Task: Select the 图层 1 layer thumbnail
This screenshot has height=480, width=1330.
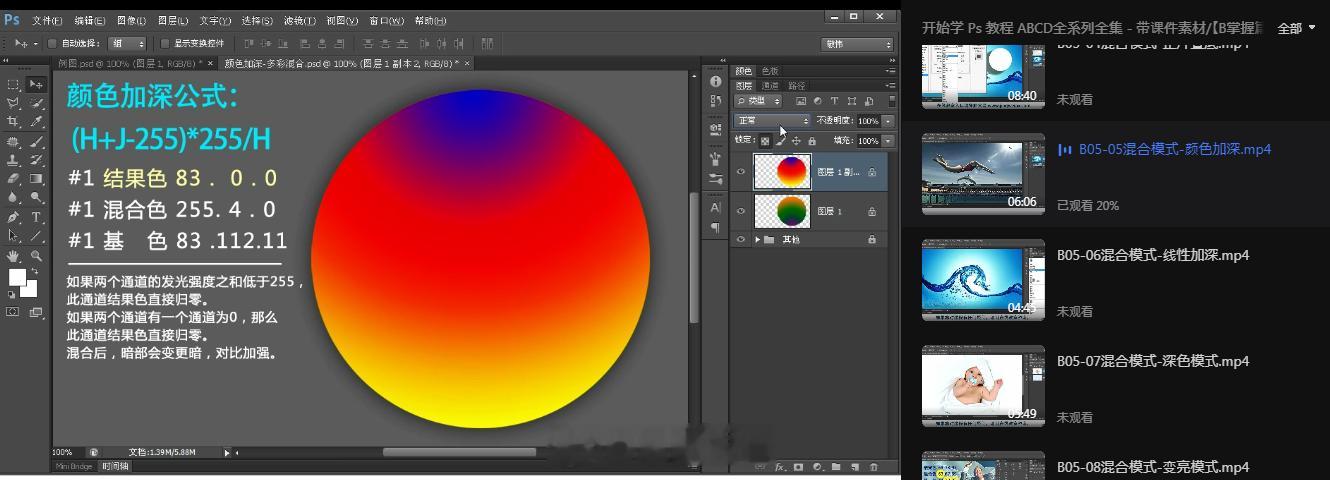Action: [x=782, y=211]
